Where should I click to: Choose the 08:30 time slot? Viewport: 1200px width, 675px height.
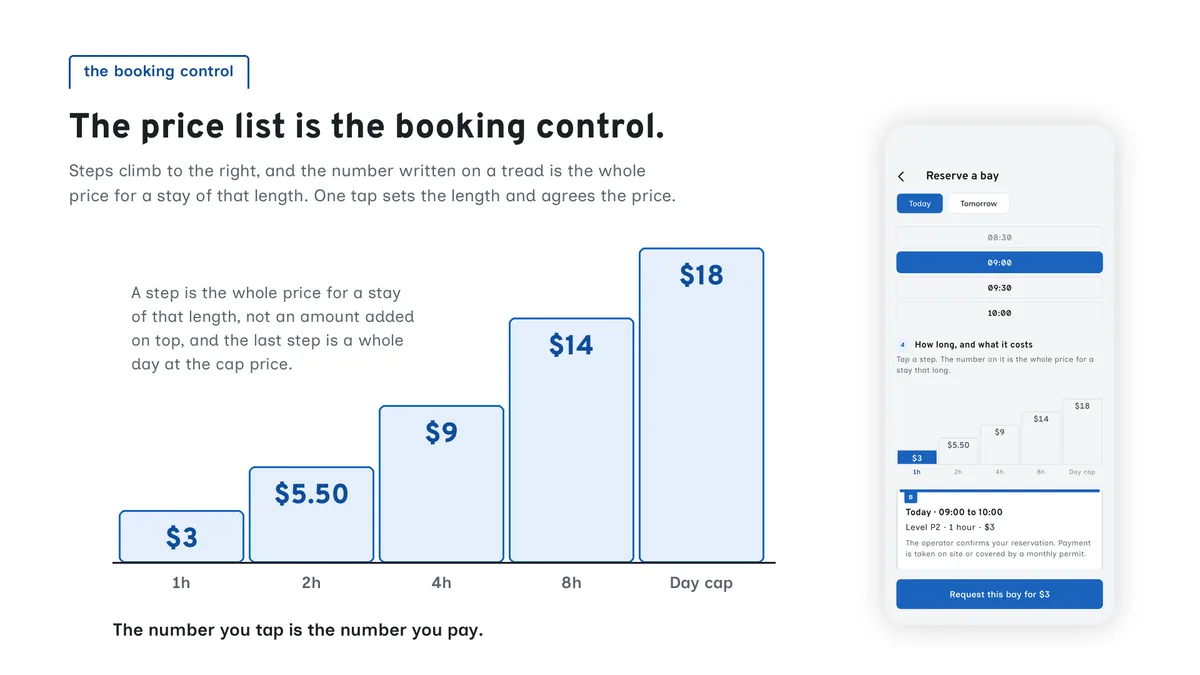coord(999,238)
